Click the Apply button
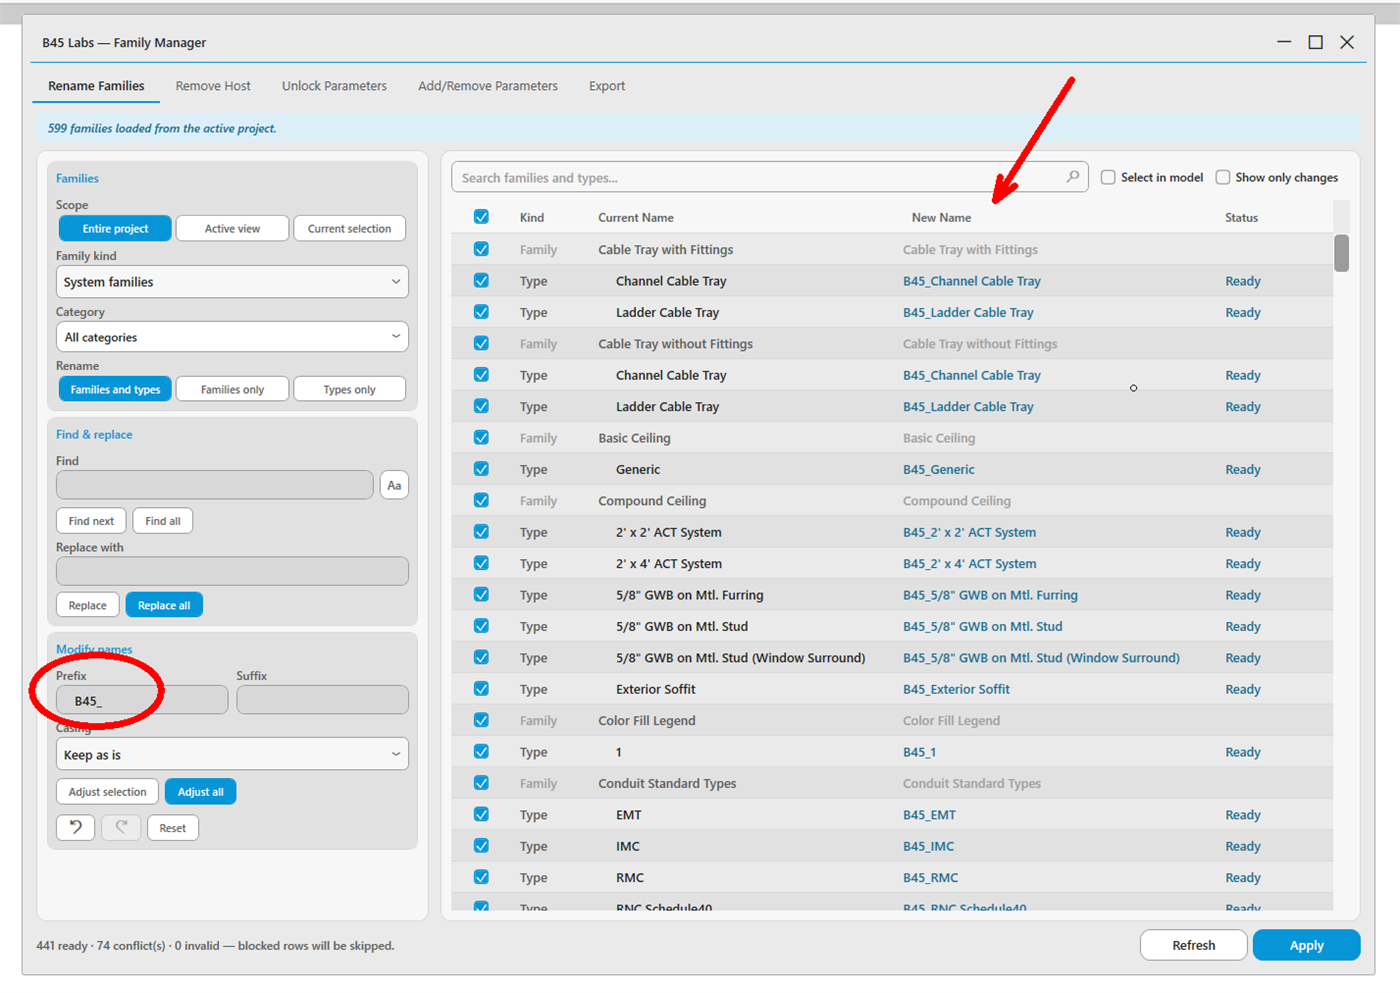This screenshot has height=993, width=1400. point(1306,945)
